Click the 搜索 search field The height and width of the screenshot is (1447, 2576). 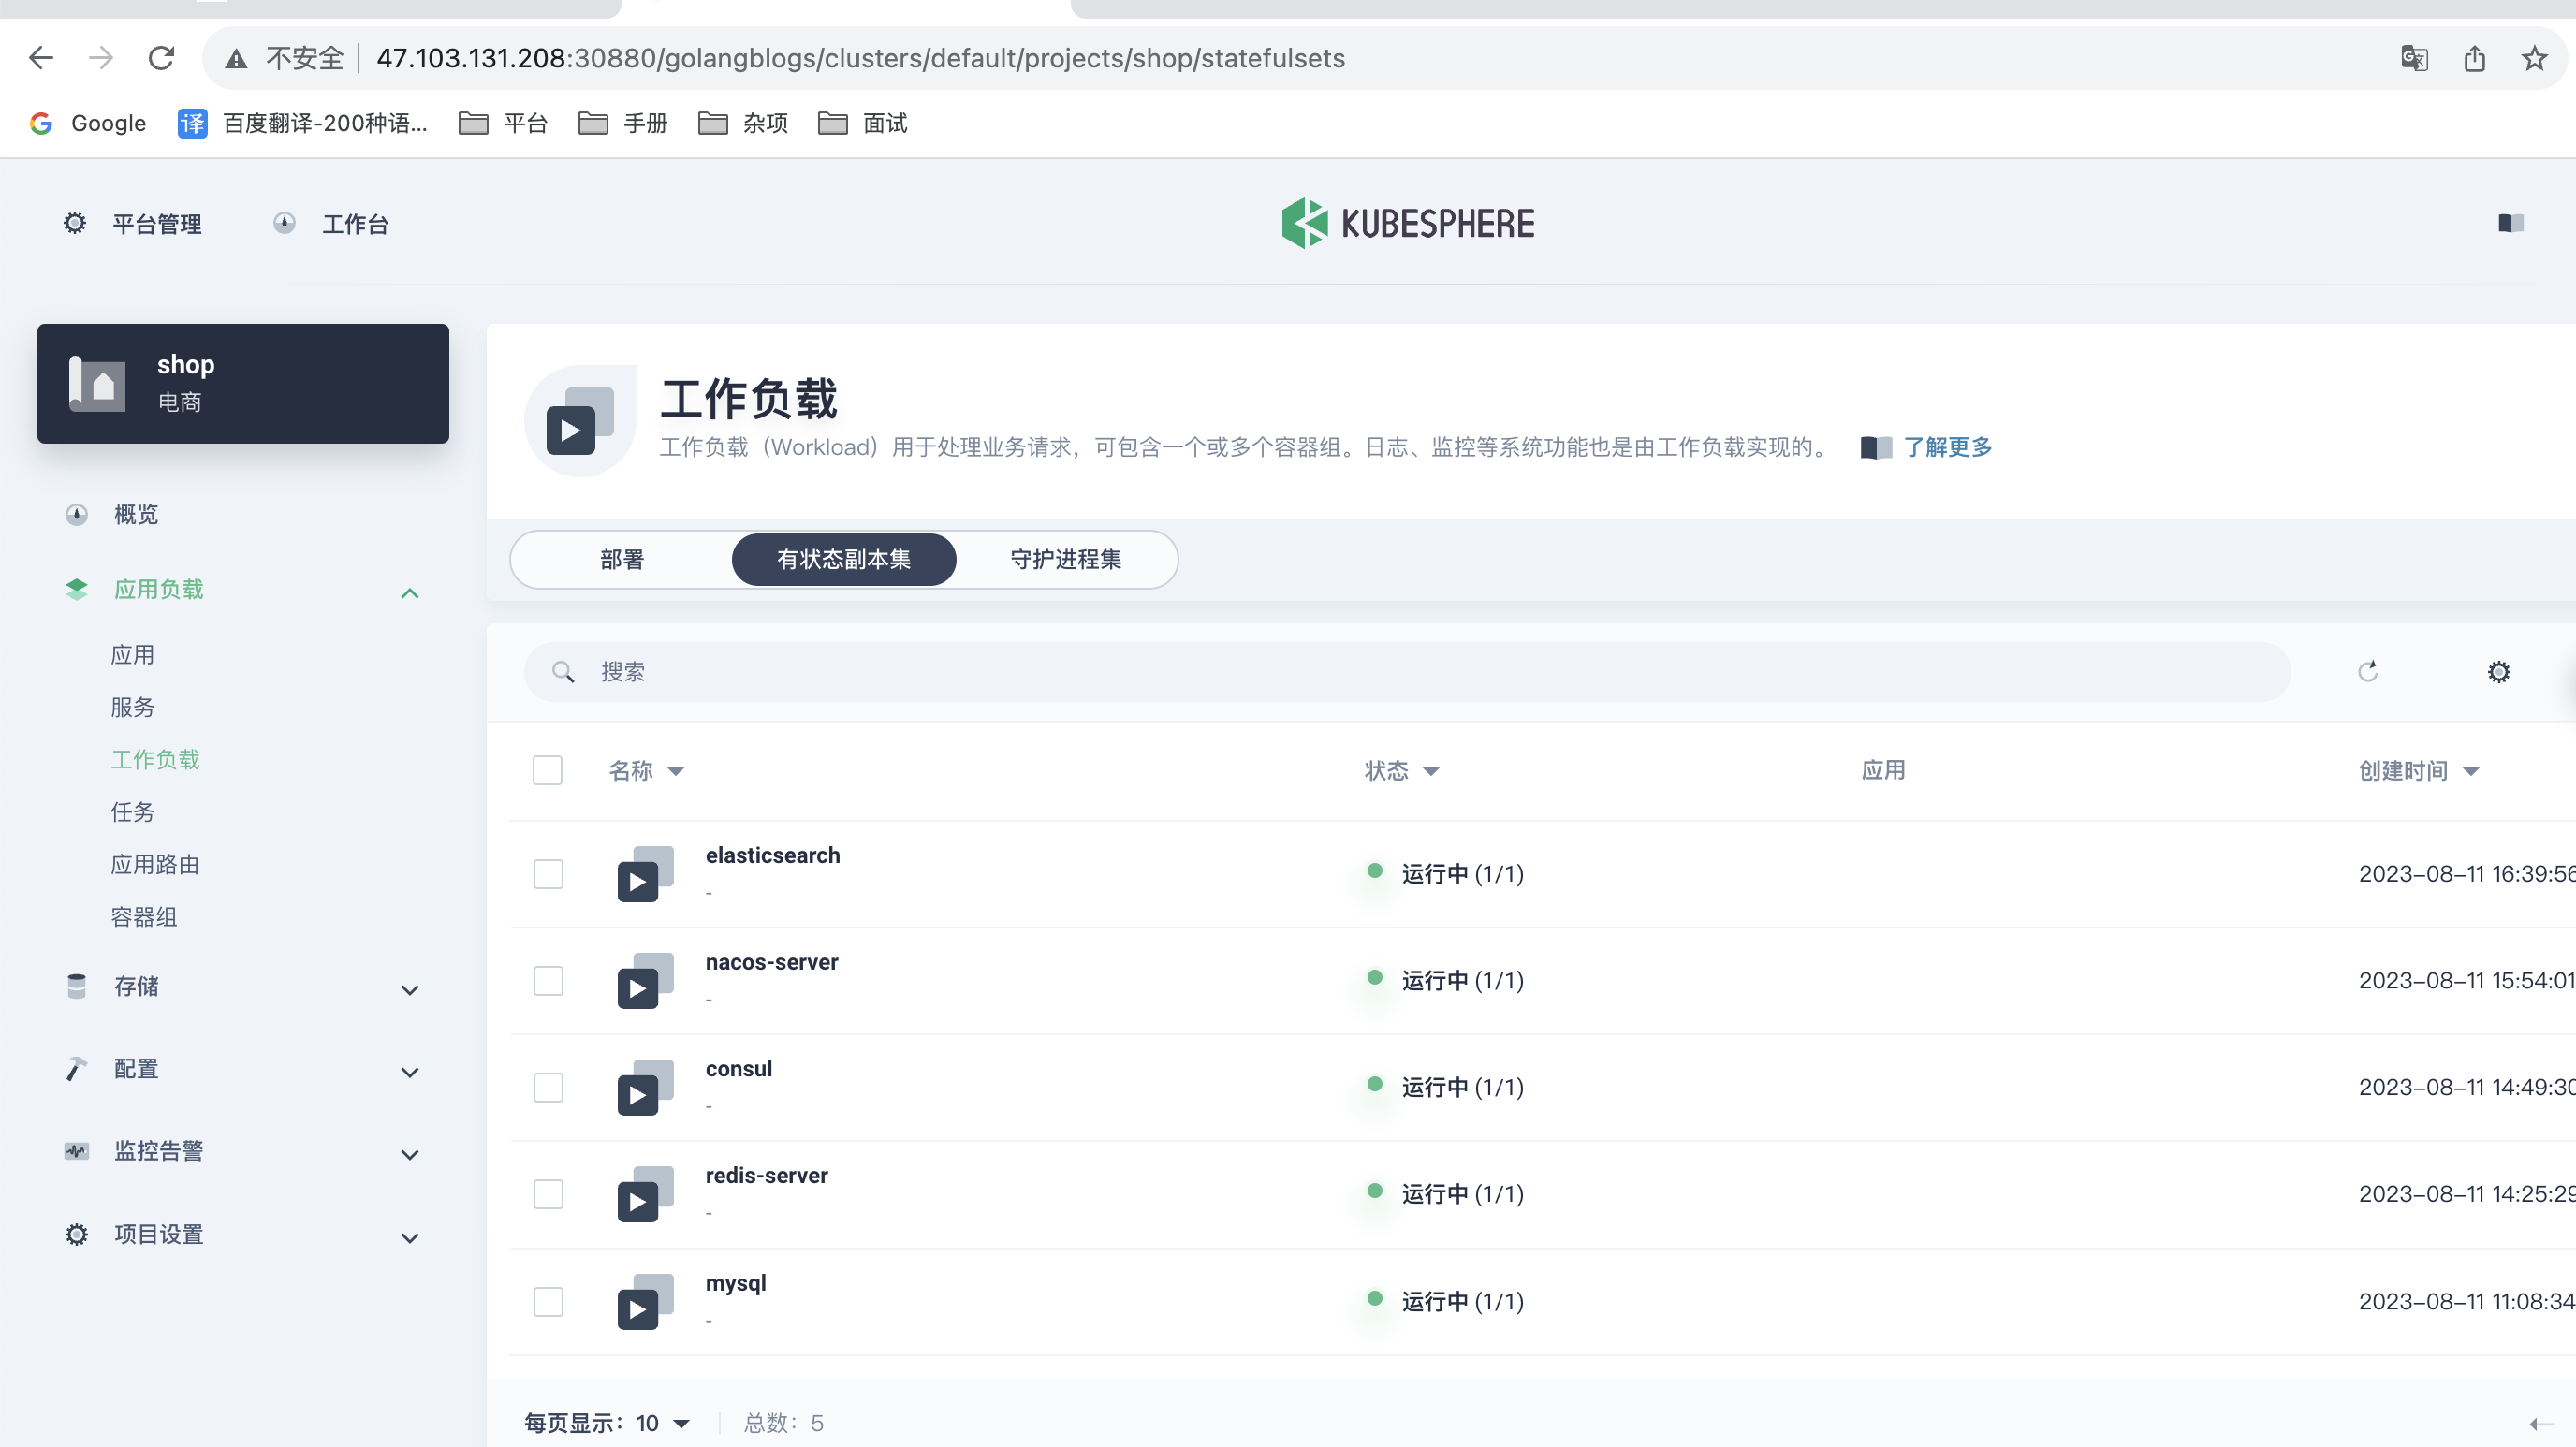click(1407, 672)
